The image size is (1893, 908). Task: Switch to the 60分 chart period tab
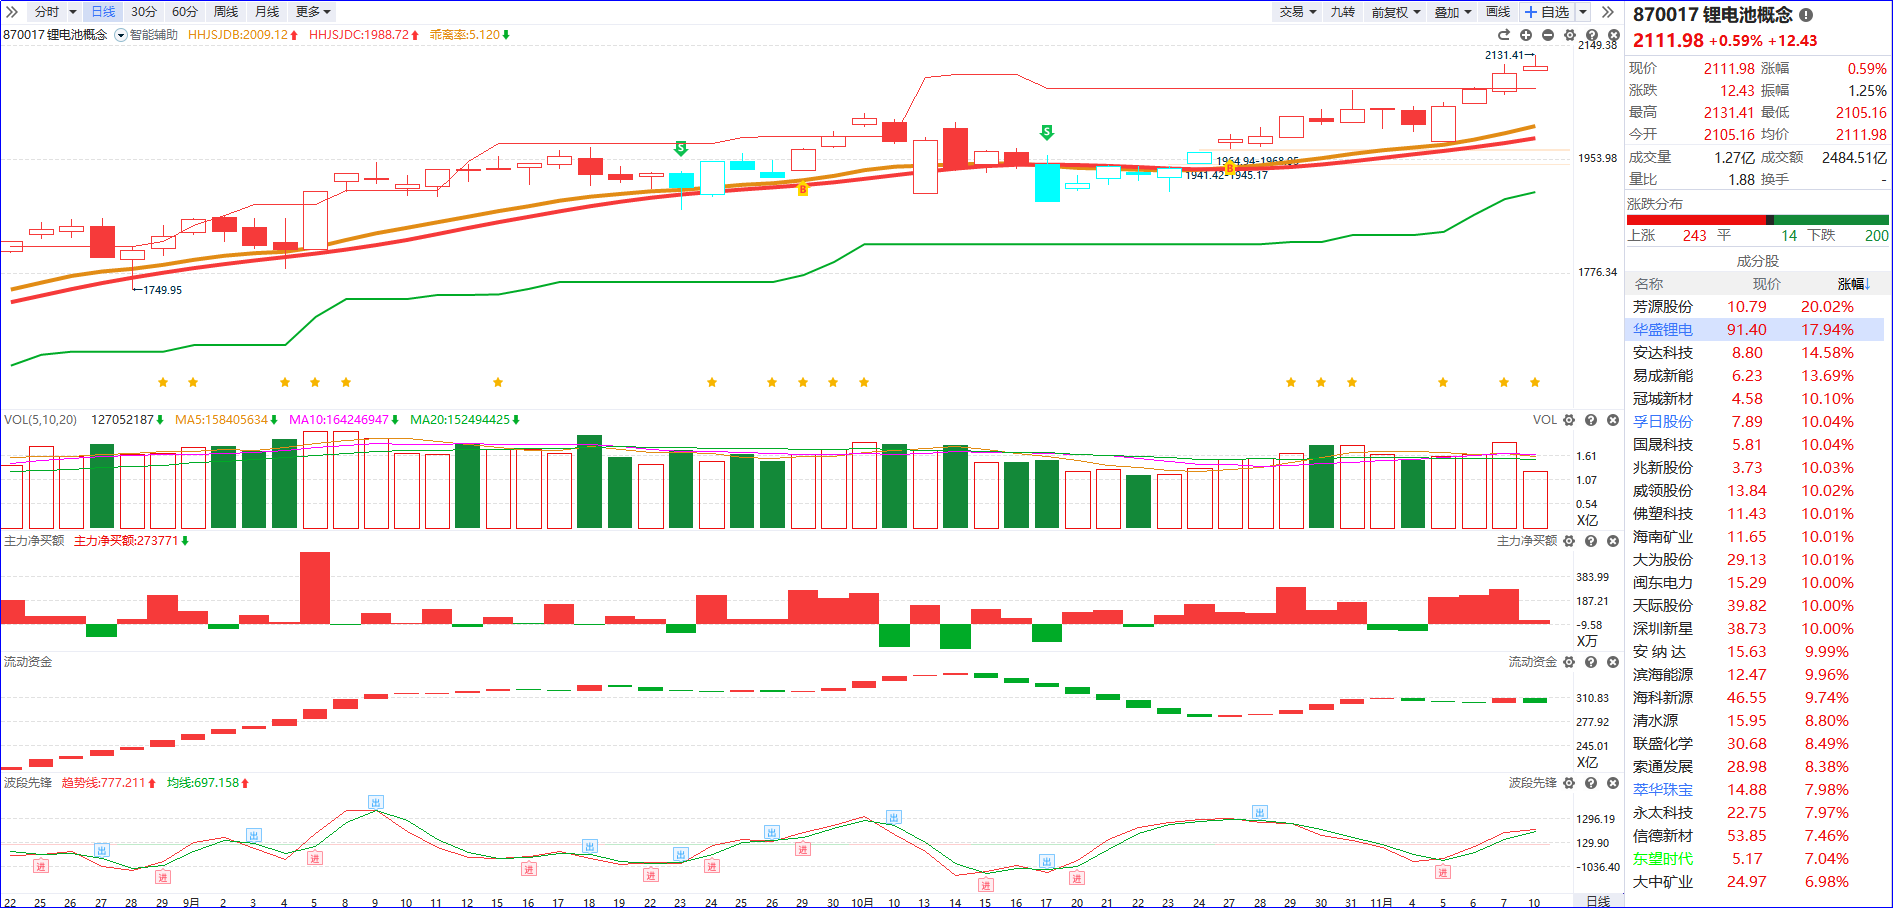[185, 12]
